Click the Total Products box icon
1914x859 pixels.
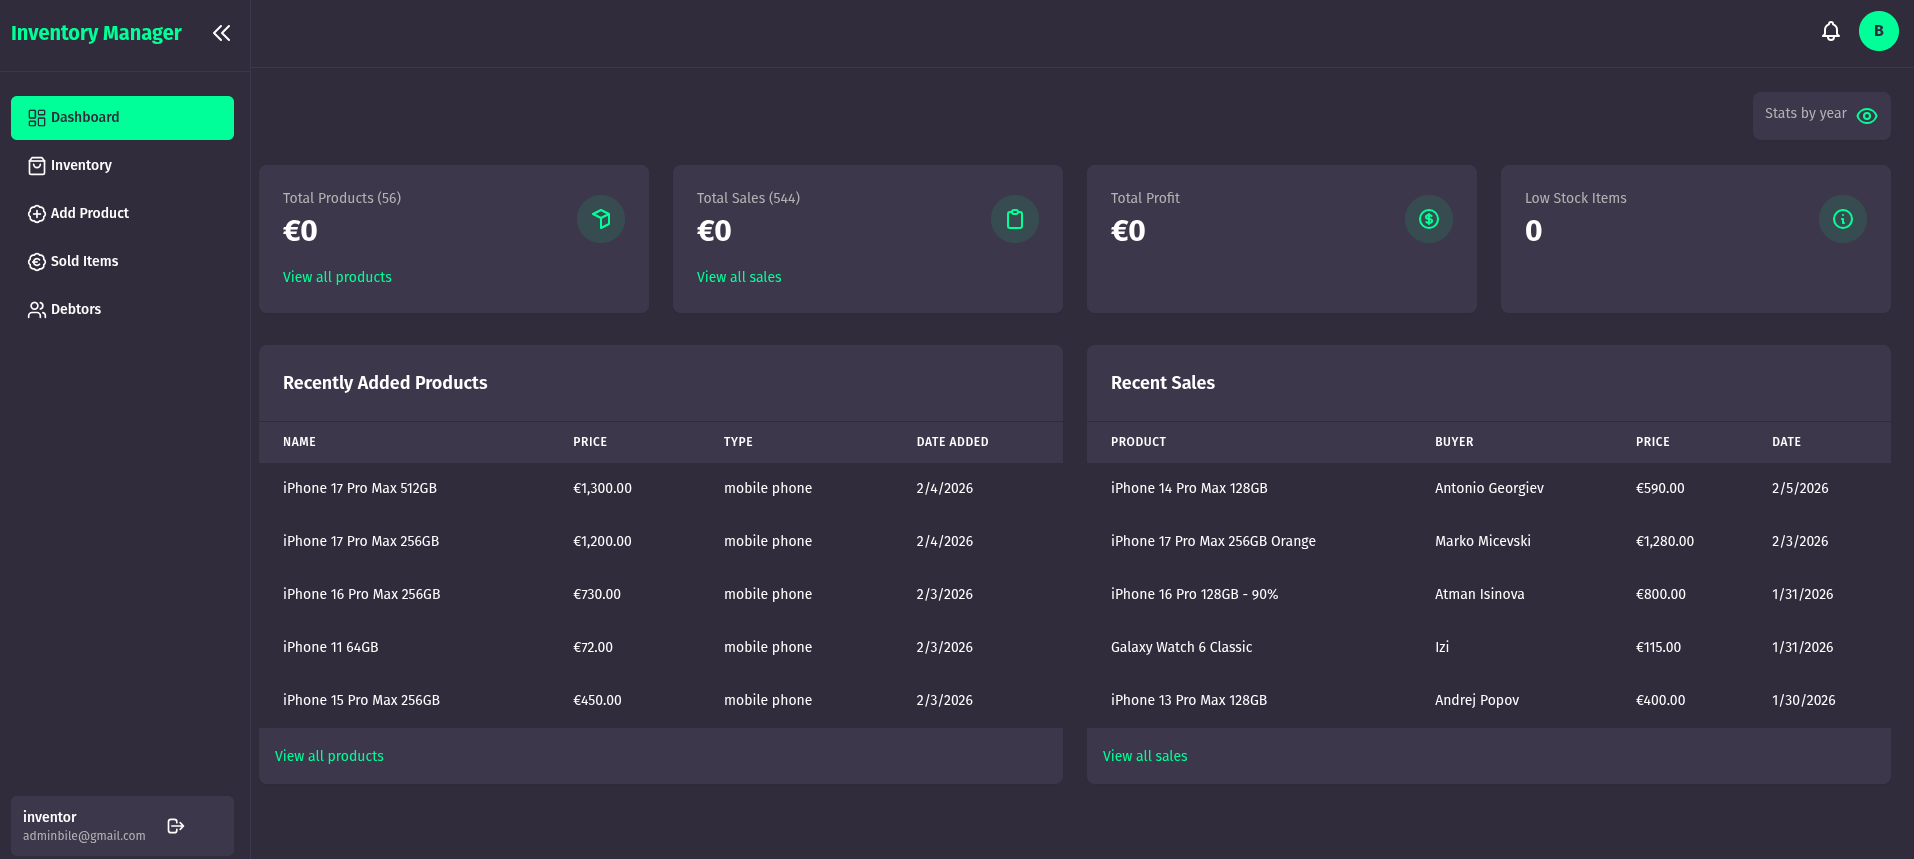(x=600, y=219)
